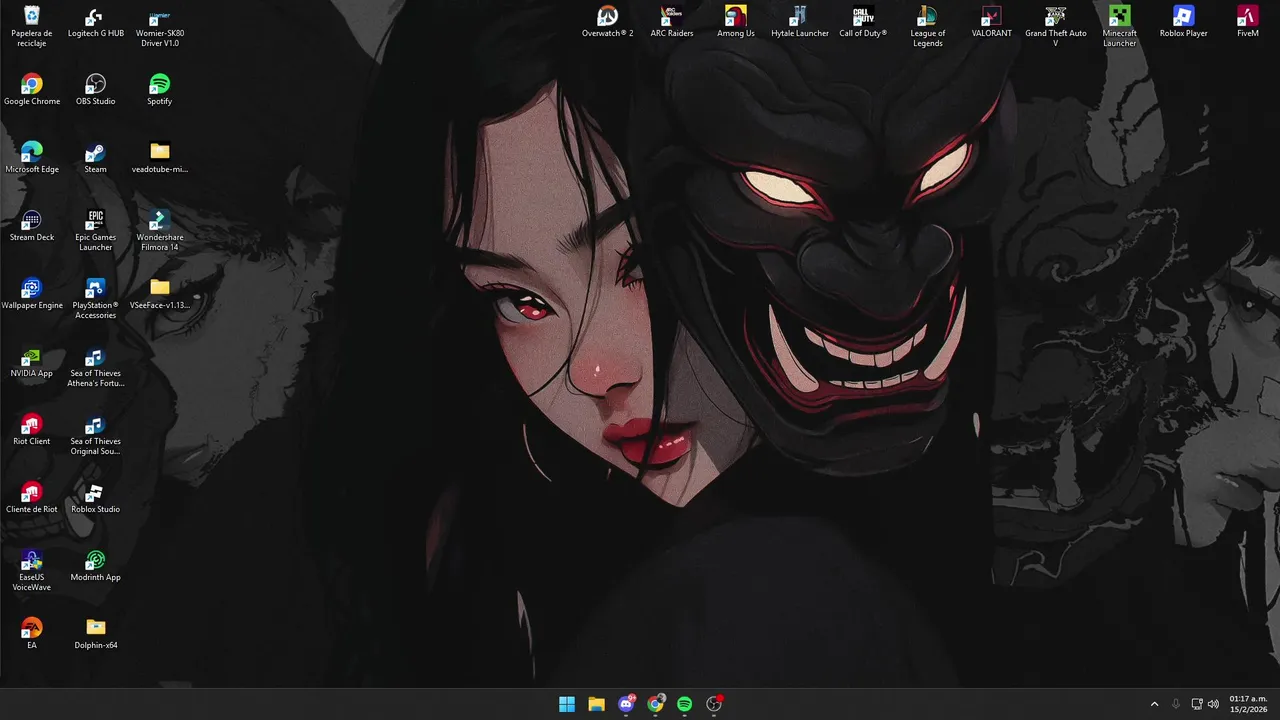Select the Modrinth App desktop icon
Screen dimensions: 1280x720
[x=96, y=566]
